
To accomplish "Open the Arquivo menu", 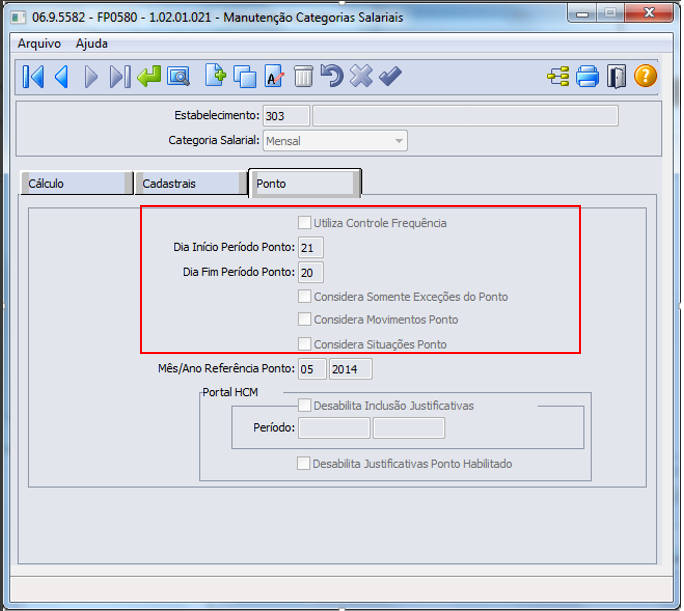I will (x=39, y=44).
